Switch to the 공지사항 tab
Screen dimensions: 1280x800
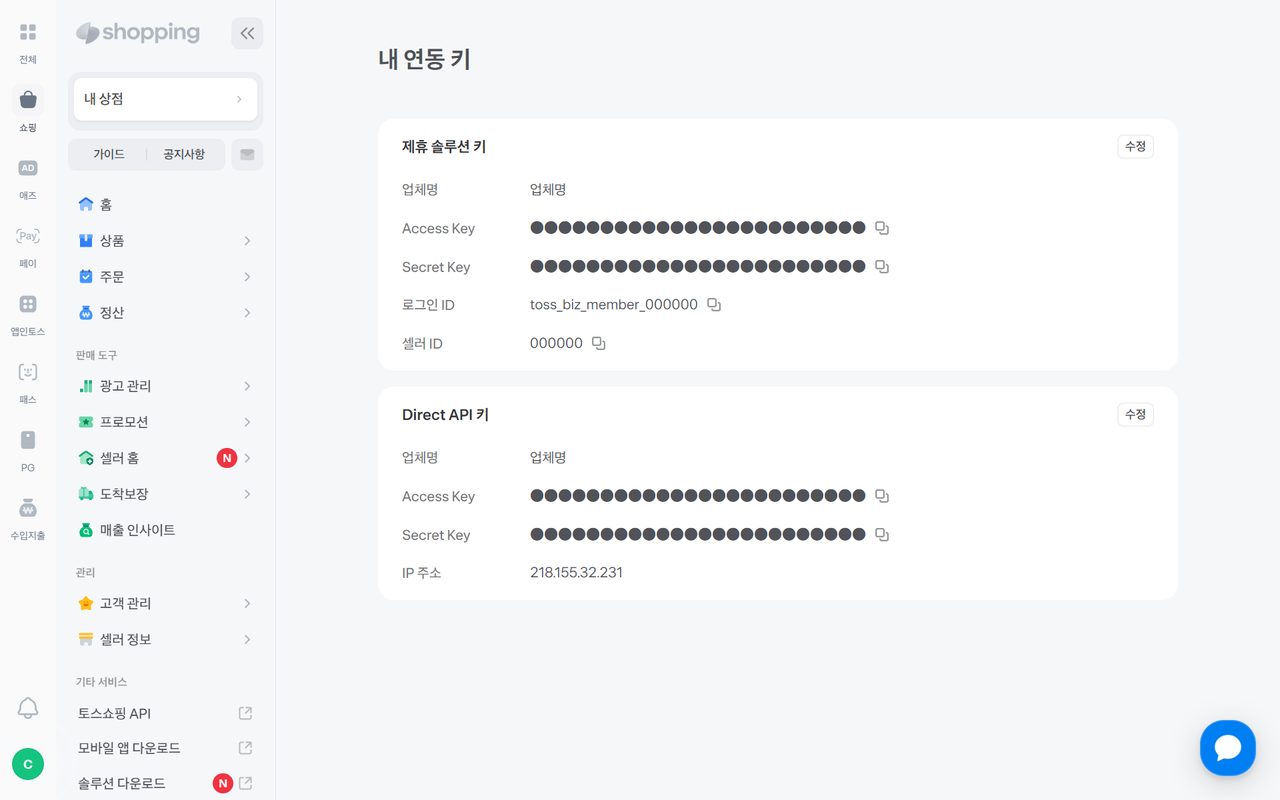pos(184,154)
